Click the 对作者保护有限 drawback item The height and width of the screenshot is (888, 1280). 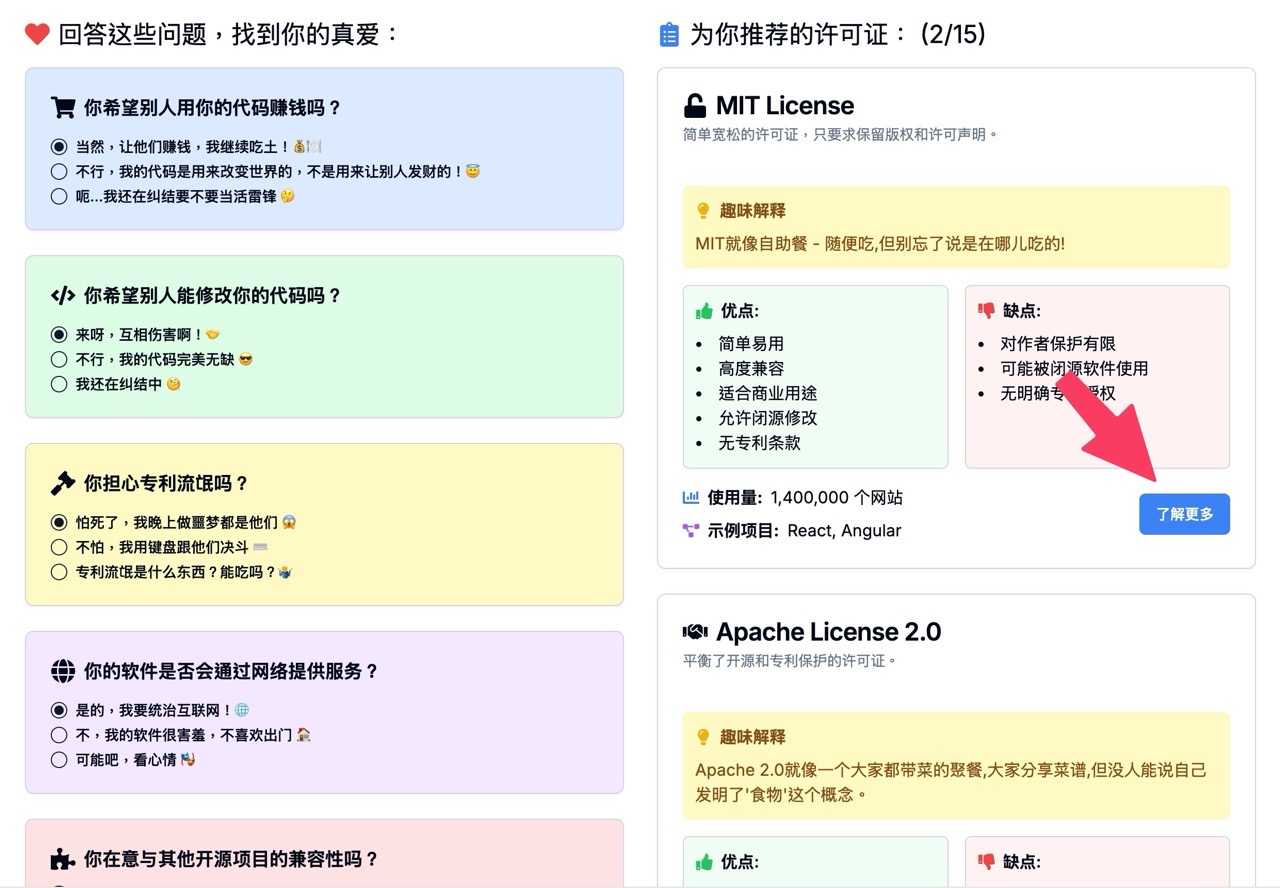1058,343
